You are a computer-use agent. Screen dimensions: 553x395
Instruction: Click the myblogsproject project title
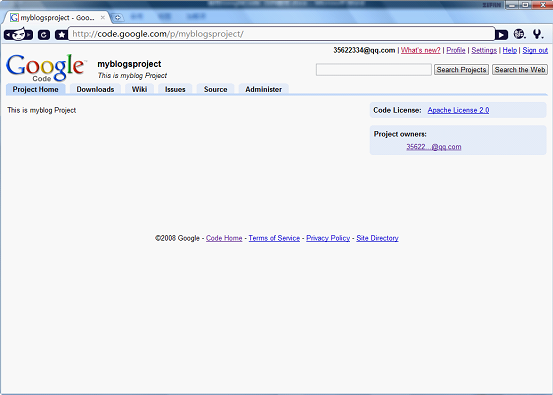click(129, 64)
